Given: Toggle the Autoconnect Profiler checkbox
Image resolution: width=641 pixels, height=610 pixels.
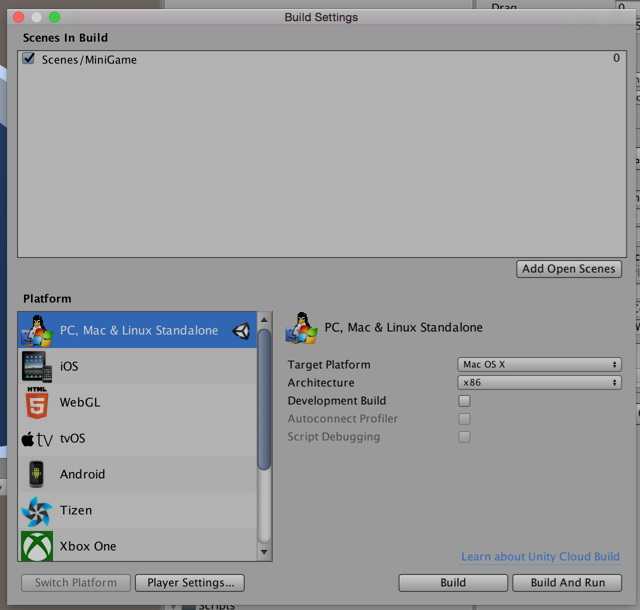Looking at the screenshot, I should (x=464, y=419).
